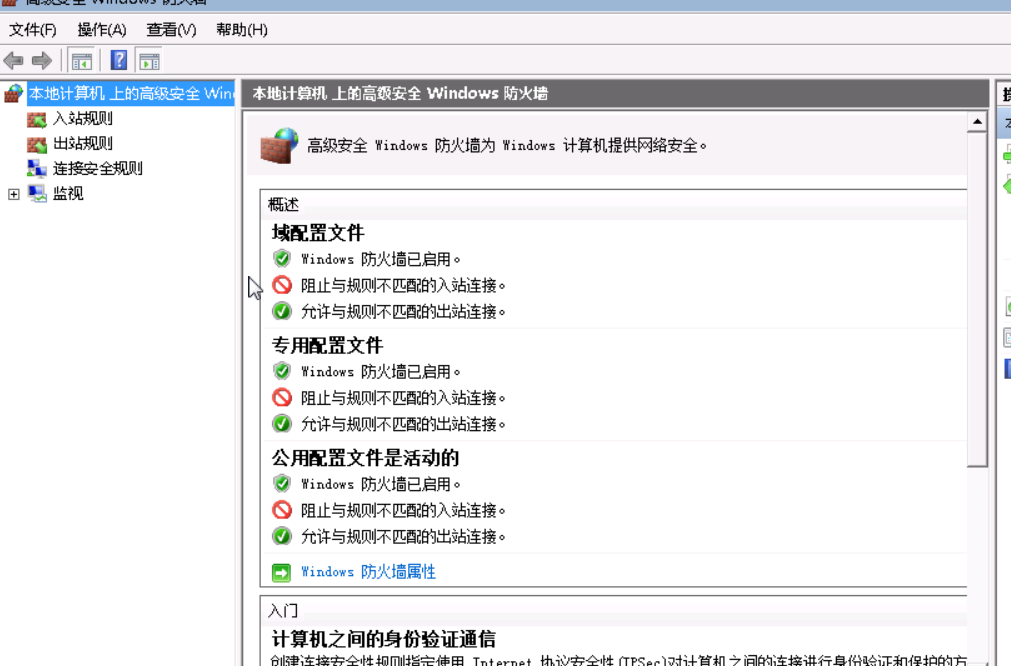Click the 入站规则 firewall icon

coord(37,119)
